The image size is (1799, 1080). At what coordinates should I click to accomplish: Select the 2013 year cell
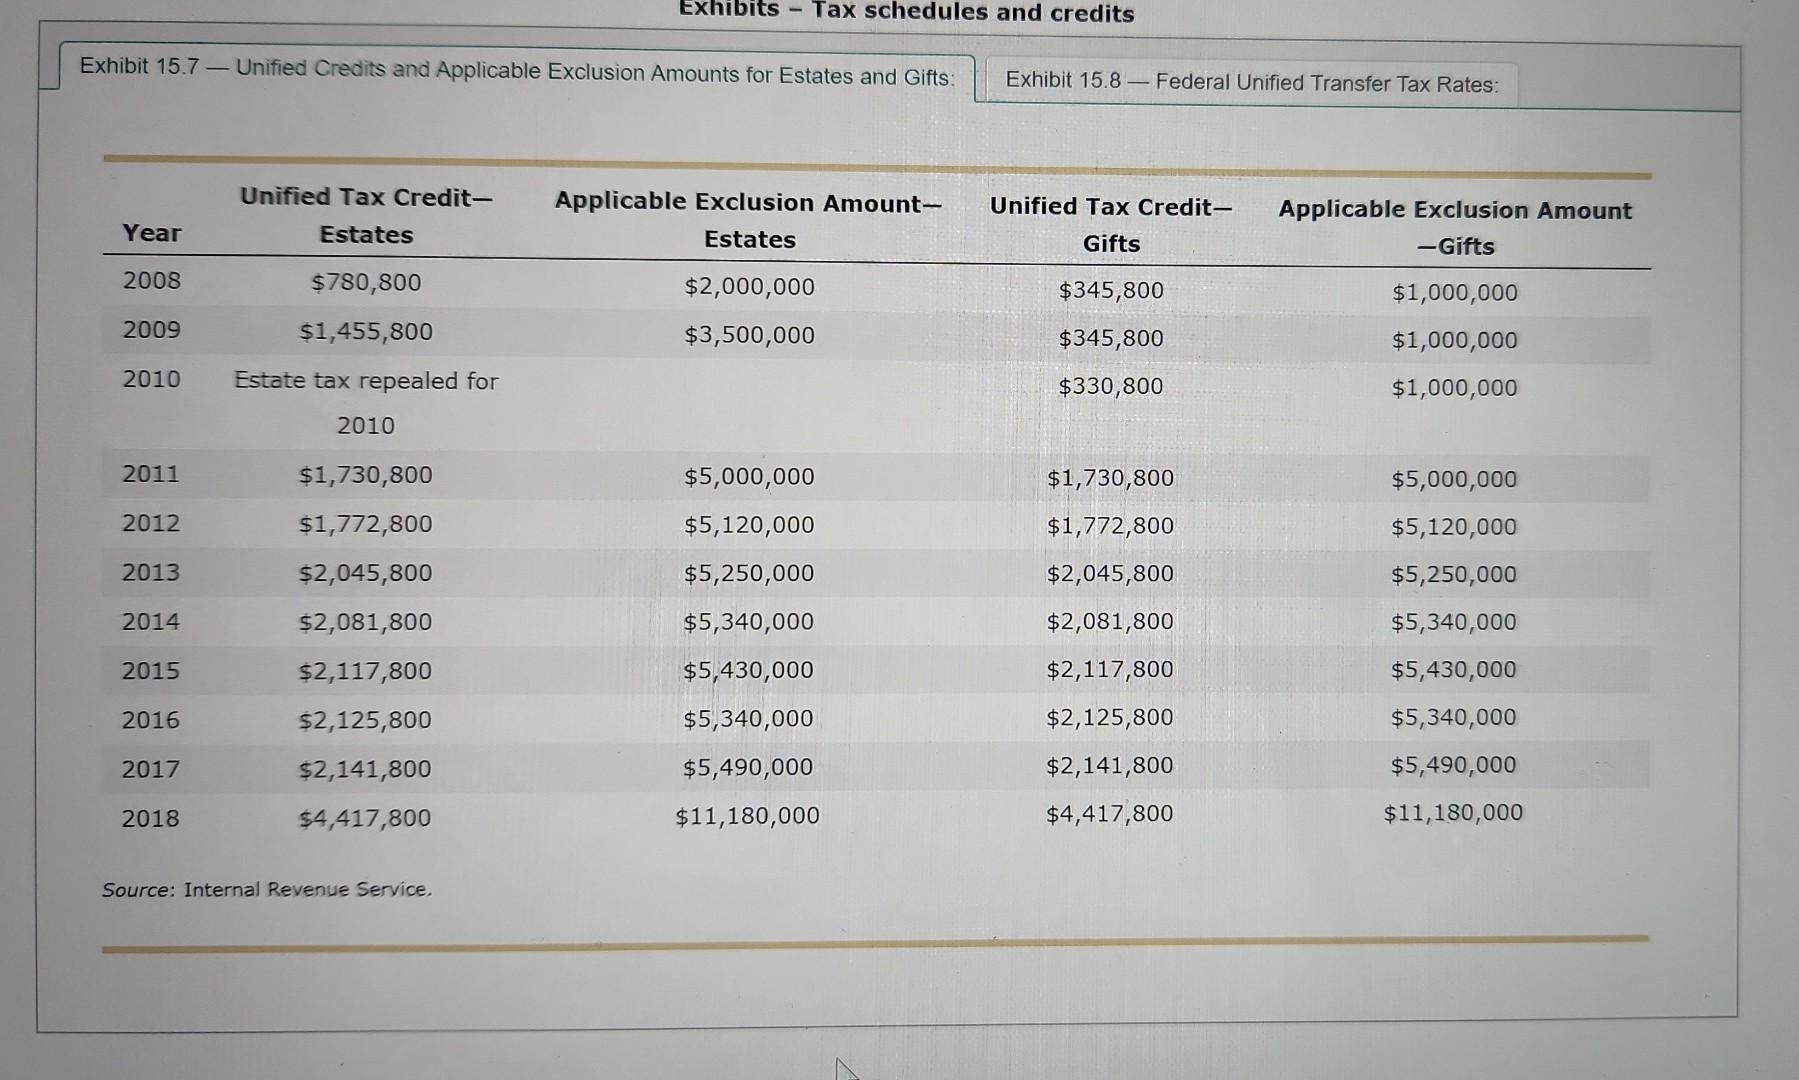[151, 572]
